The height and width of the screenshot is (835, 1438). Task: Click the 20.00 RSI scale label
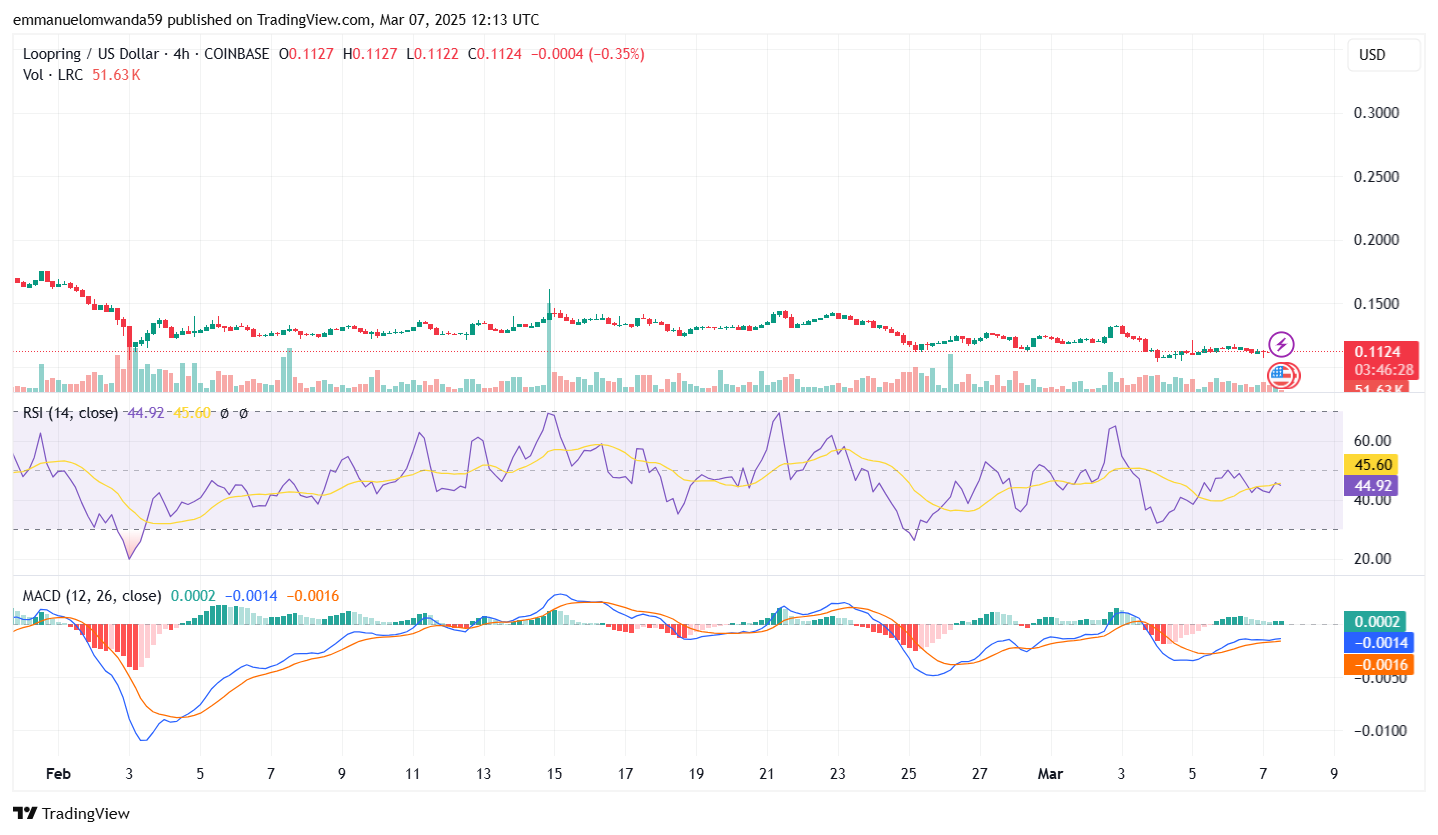coord(1374,558)
